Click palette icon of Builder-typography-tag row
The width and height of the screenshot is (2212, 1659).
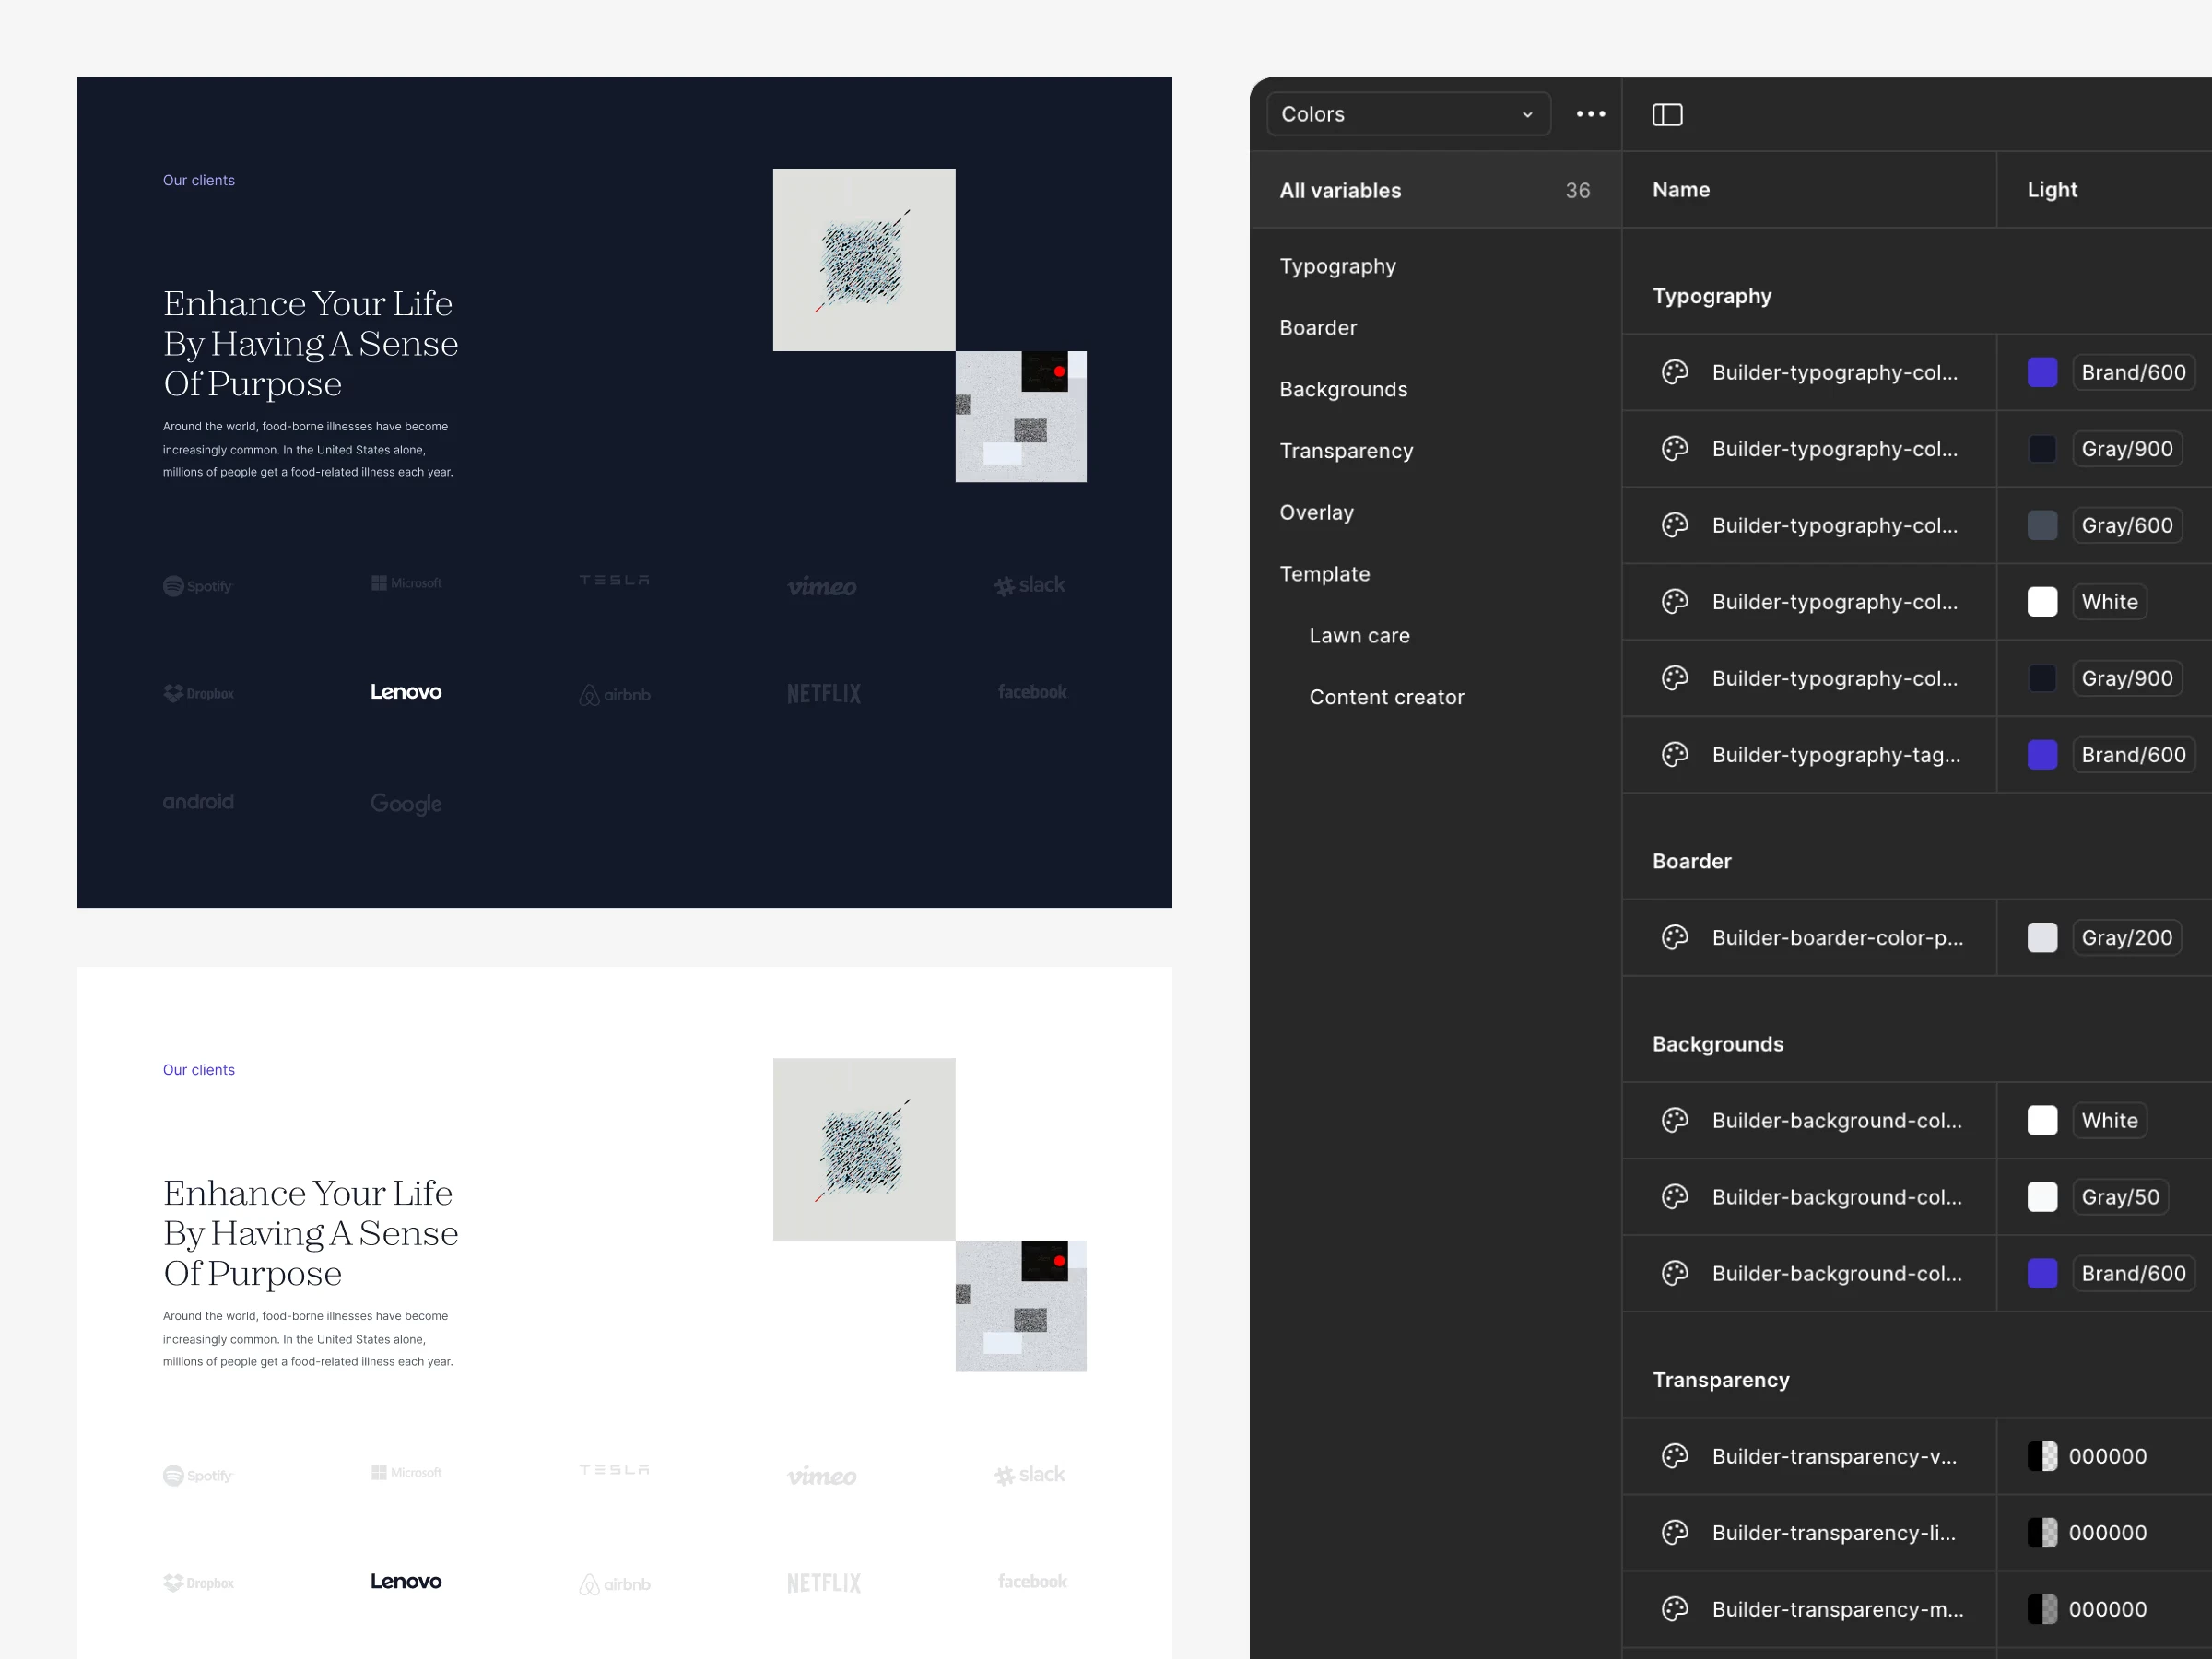point(1674,755)
